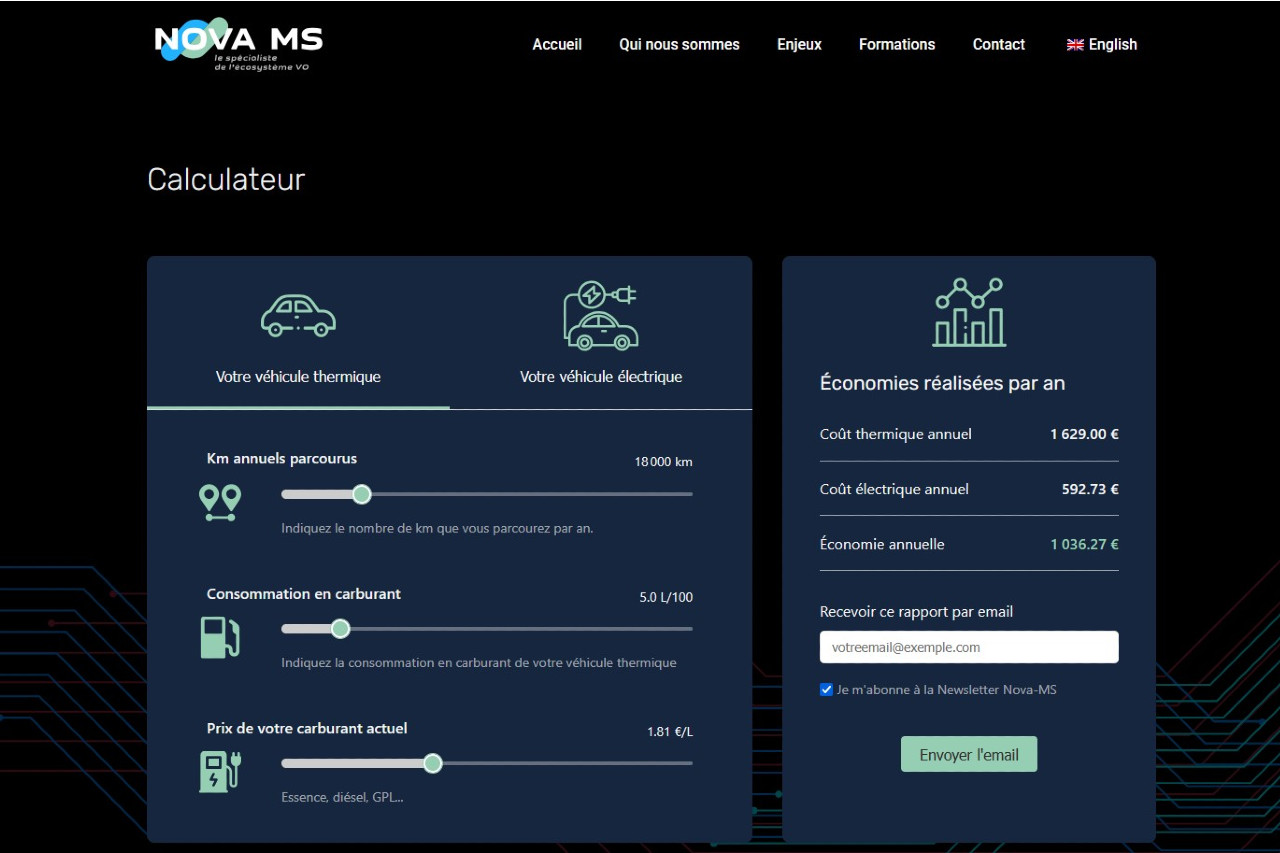The height and width of the screenshot is (853, 1280).
Task: Click the Nova MS logo
Action: tap(239, 45)
